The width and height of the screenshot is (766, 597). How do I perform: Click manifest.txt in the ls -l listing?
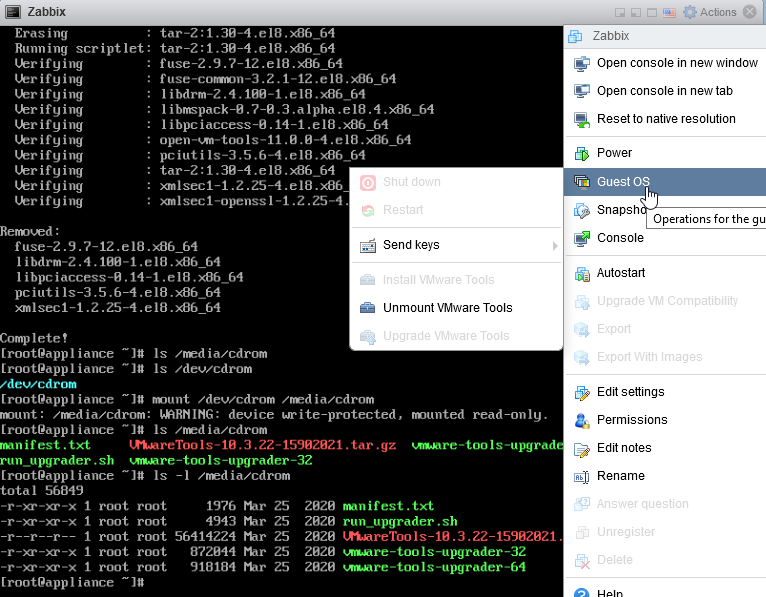(x=388, y=506)
